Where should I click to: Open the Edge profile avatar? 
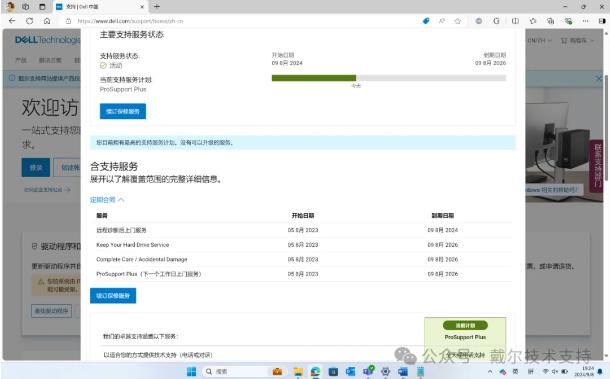[11, 7]
